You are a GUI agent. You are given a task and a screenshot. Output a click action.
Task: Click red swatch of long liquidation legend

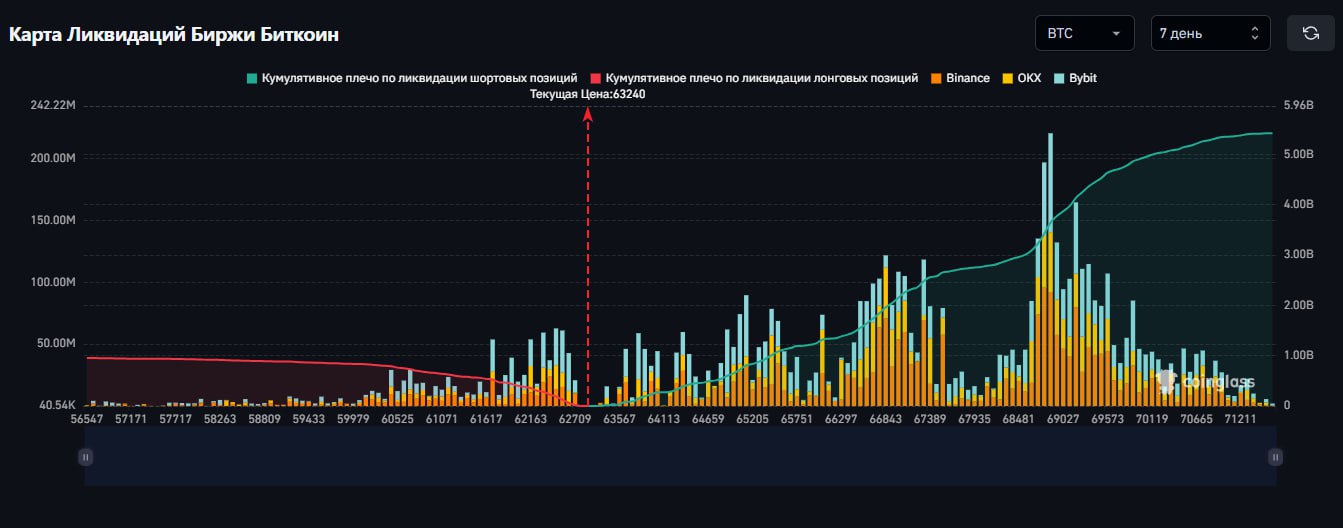point(597,78)
